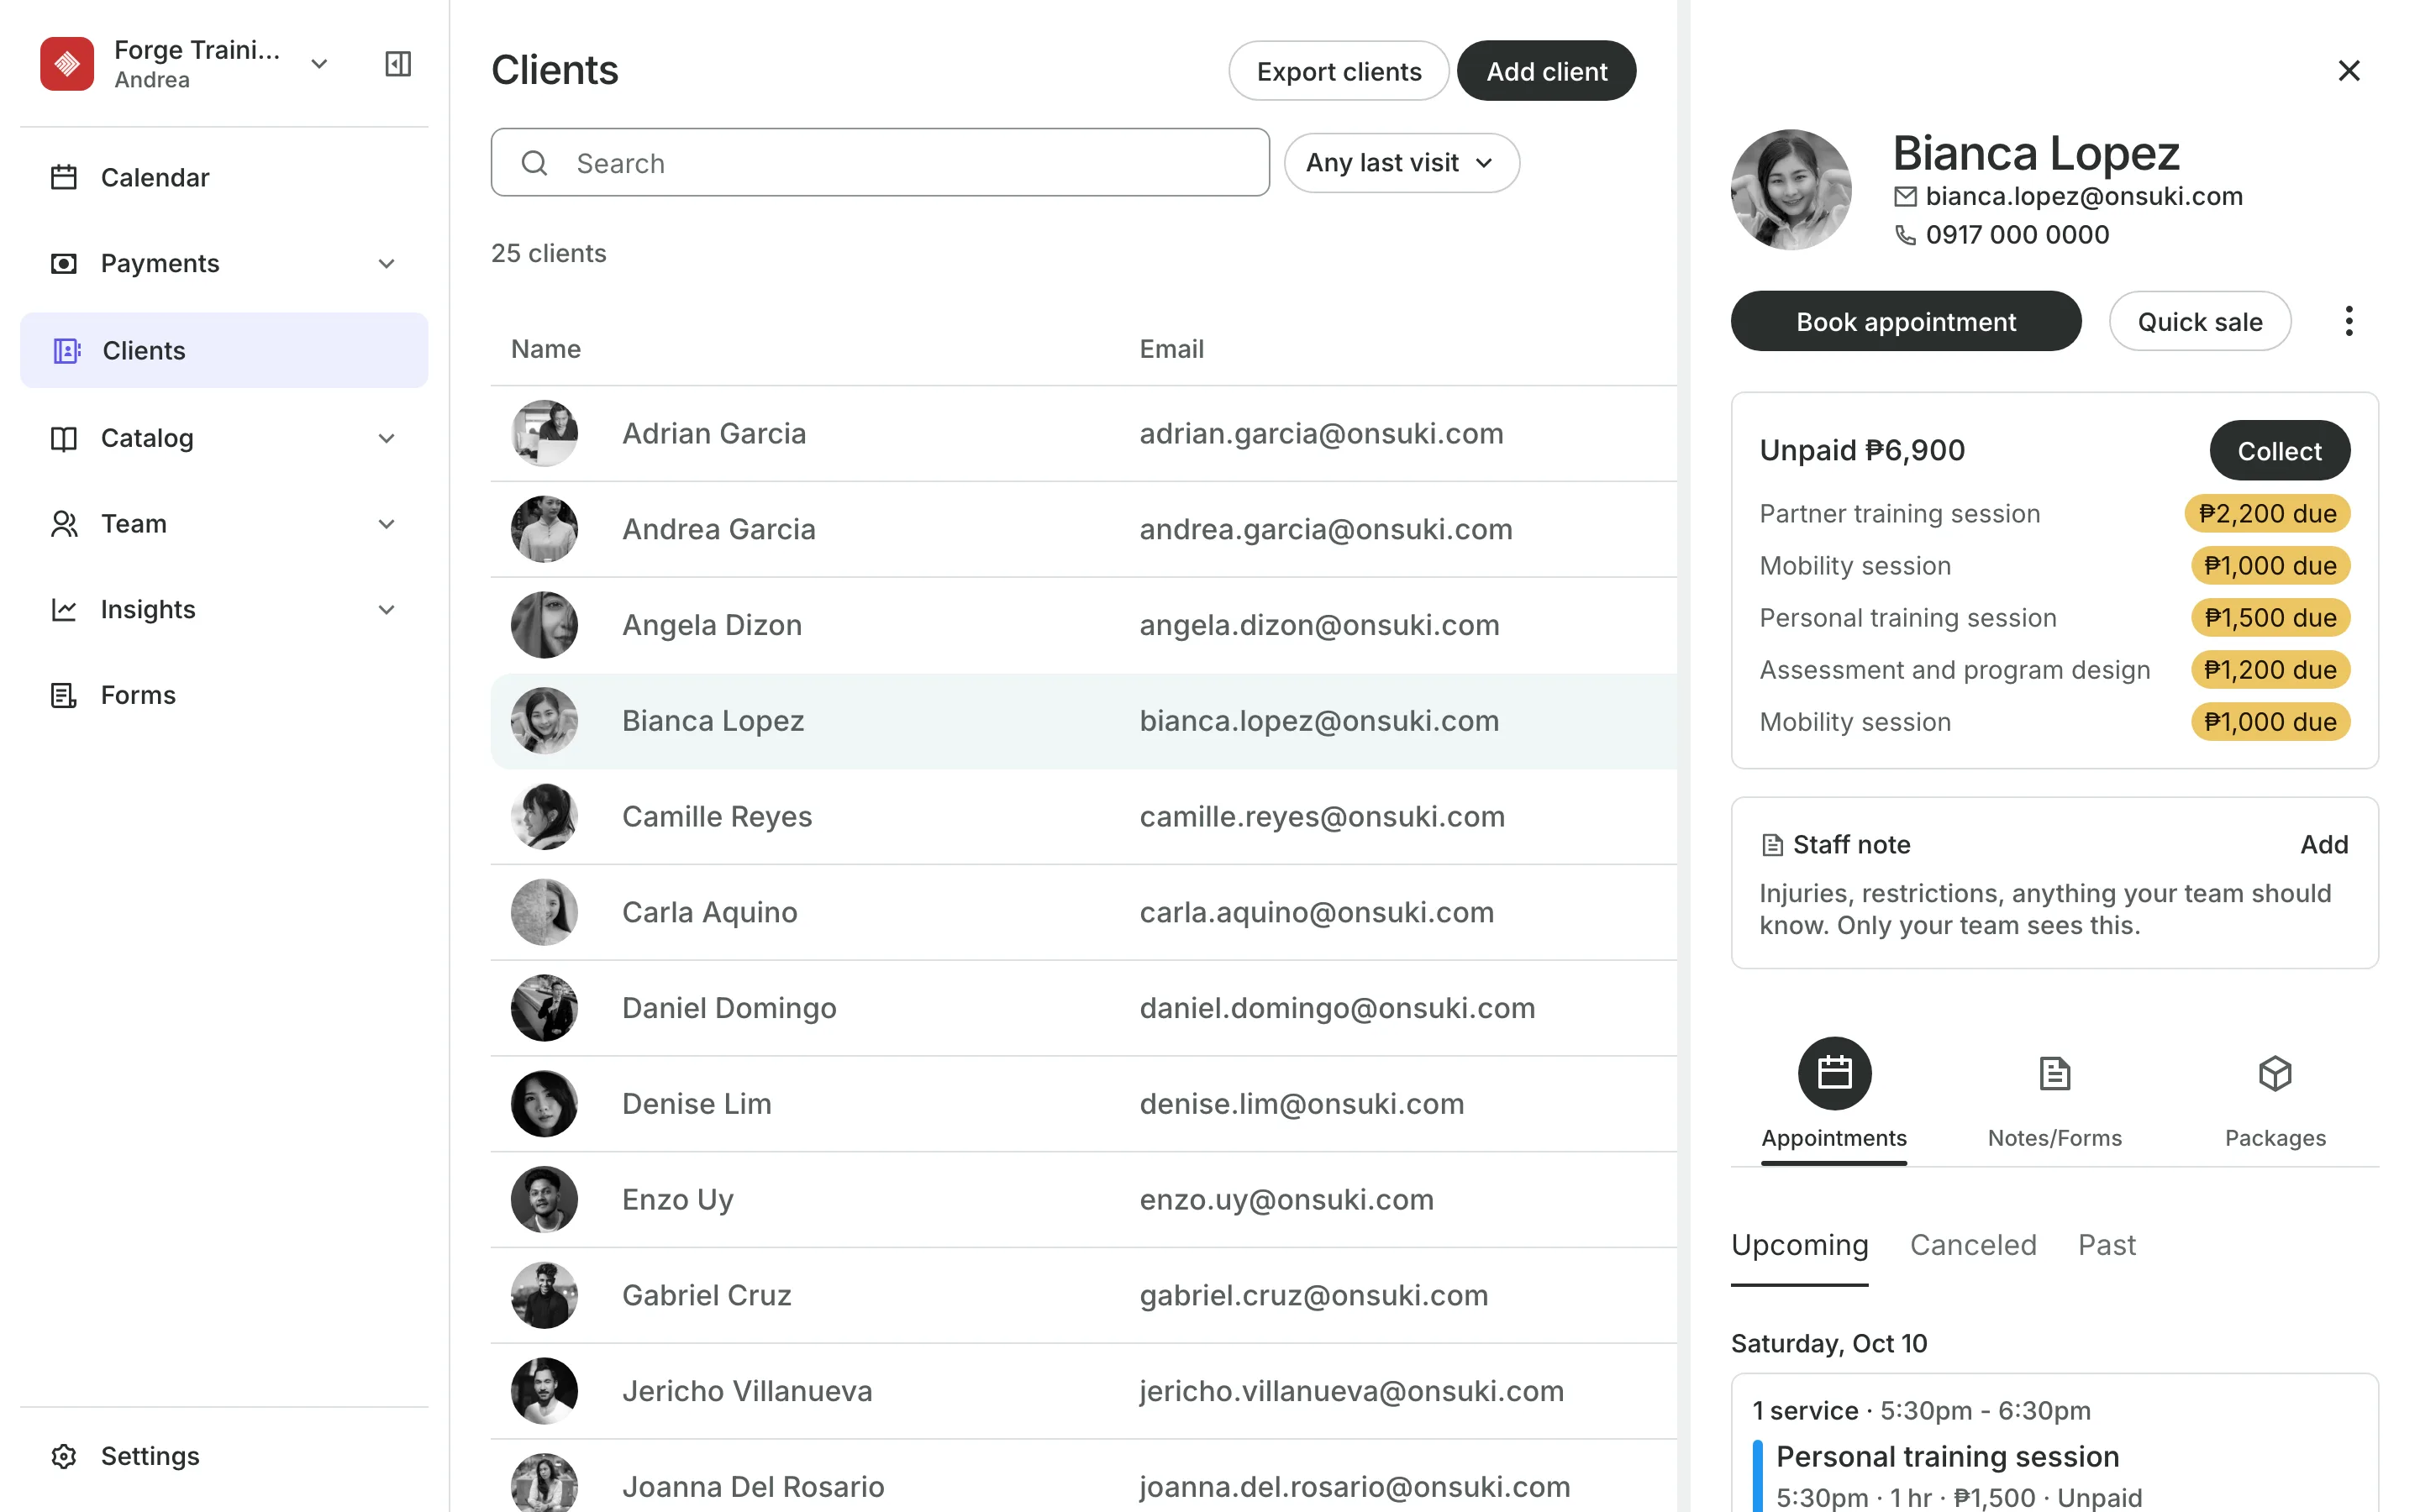Click the Insights chart icon
This screenshot has width=2420, height=1512.
[64, 609]
